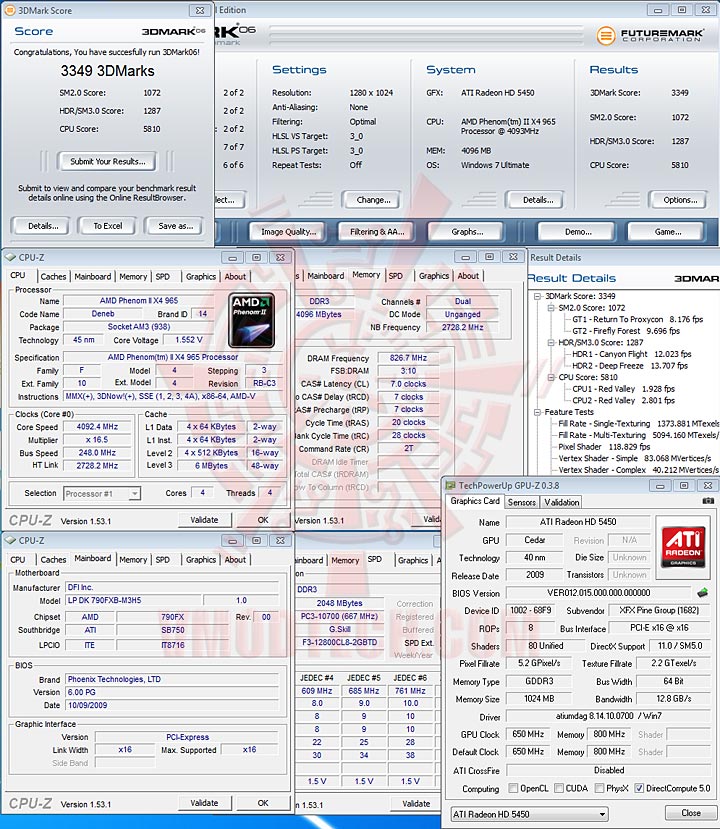Click To Excel button in Score dialog
The image size is (720, 829).
[x=107, y=226]
